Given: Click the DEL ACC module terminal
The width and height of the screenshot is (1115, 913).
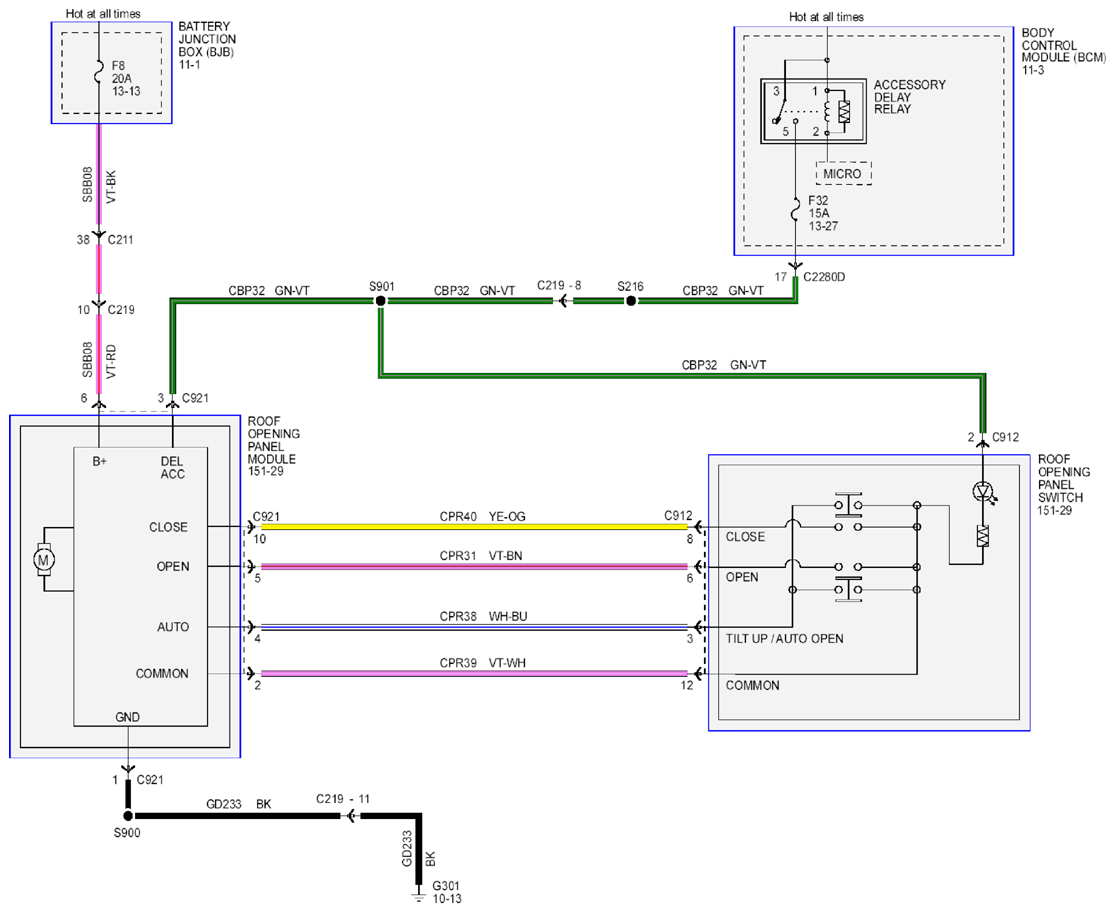Looking at the screenshot, I should (172, 468).
